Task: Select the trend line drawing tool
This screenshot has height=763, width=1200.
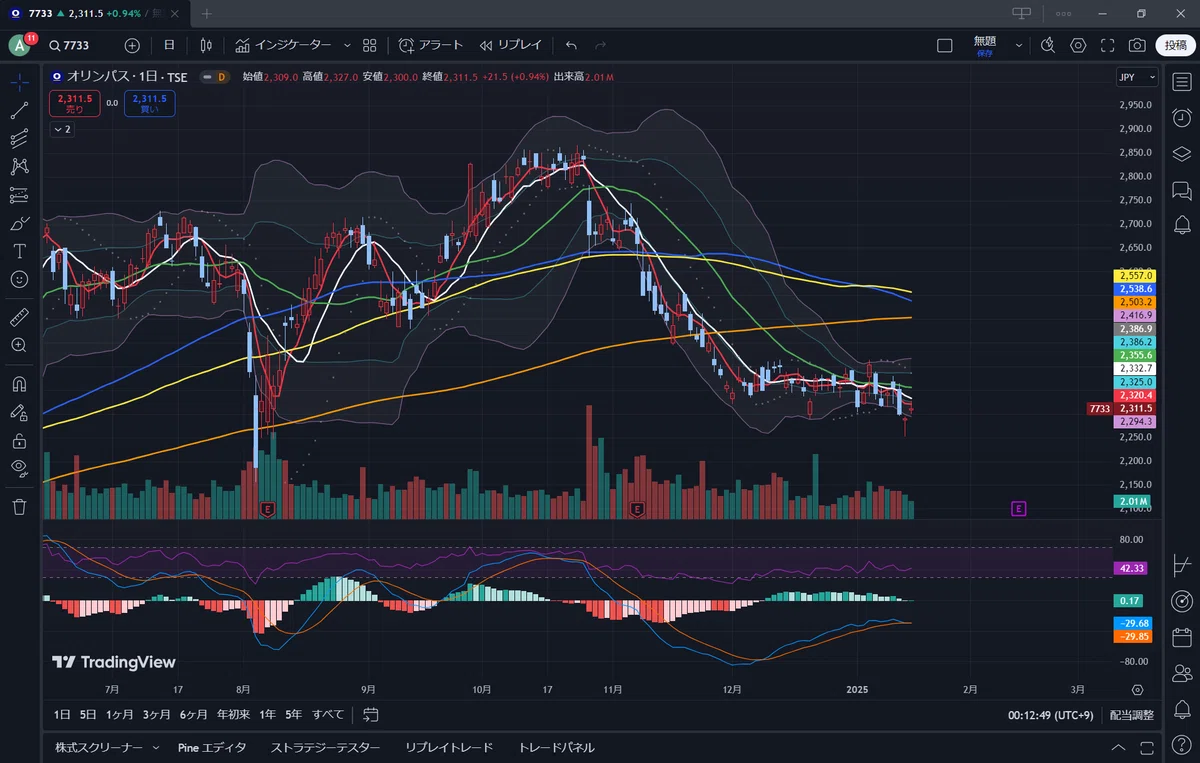Action: pyautogui.click(x=19, y=110)
